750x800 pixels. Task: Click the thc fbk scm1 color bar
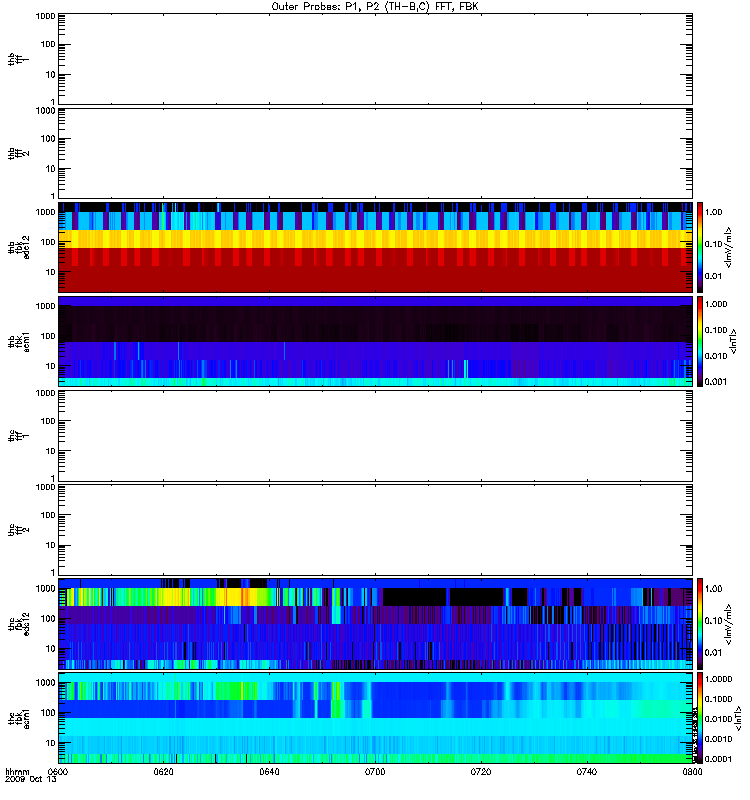pos(700,718)
